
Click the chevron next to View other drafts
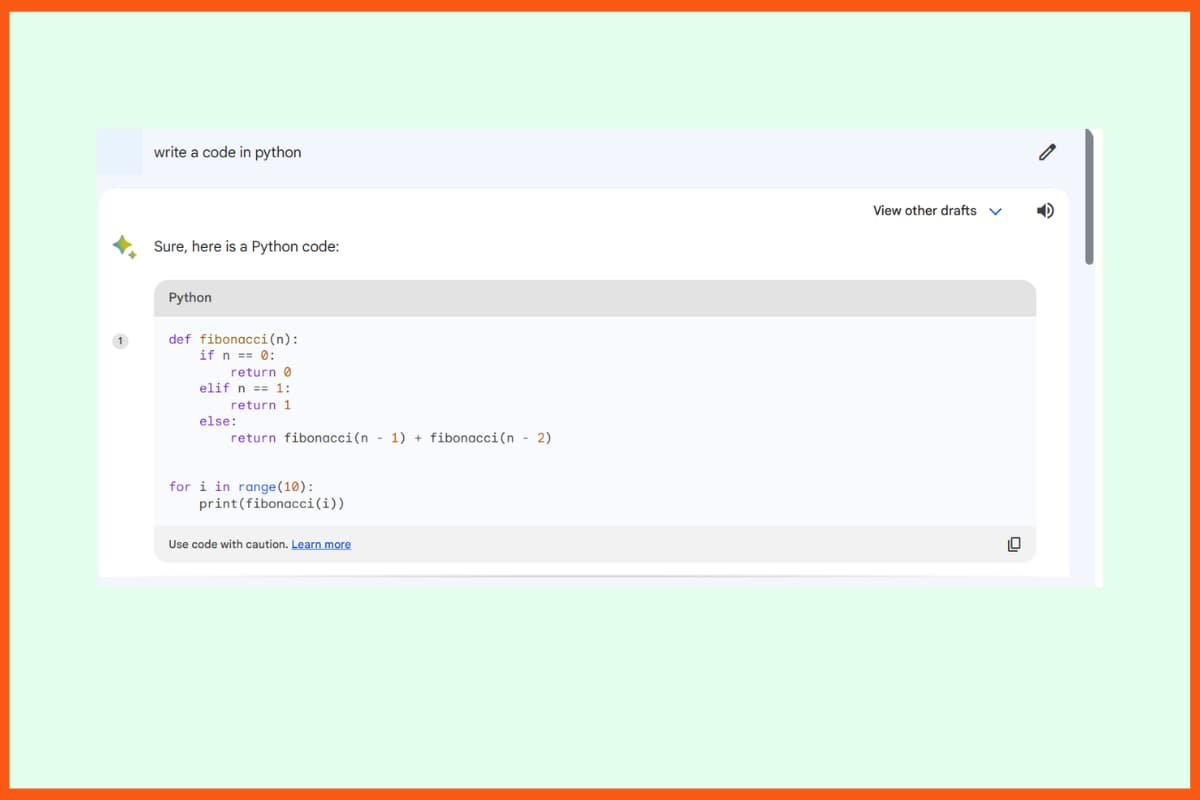[995, 211]
